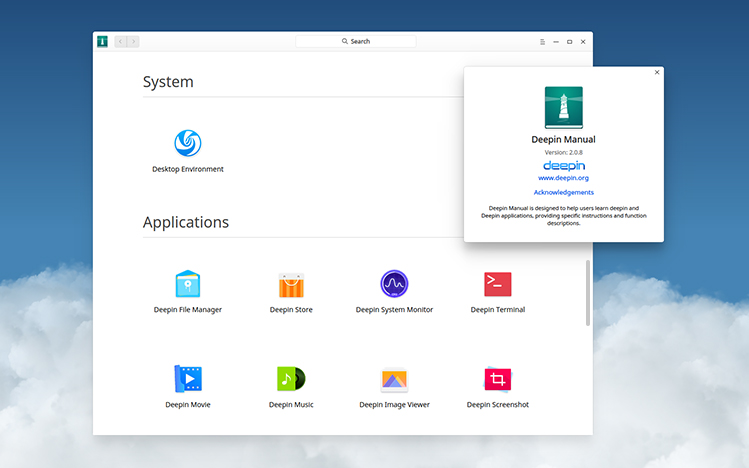
Task: Open Deepin Image Viewer manual
Action: point(394,379)
